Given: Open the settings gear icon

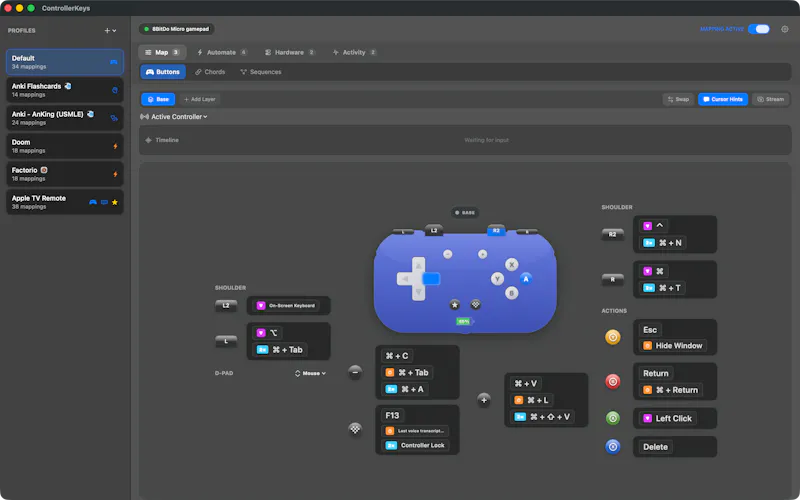Looking at the screenshot, I should point(785,29).
